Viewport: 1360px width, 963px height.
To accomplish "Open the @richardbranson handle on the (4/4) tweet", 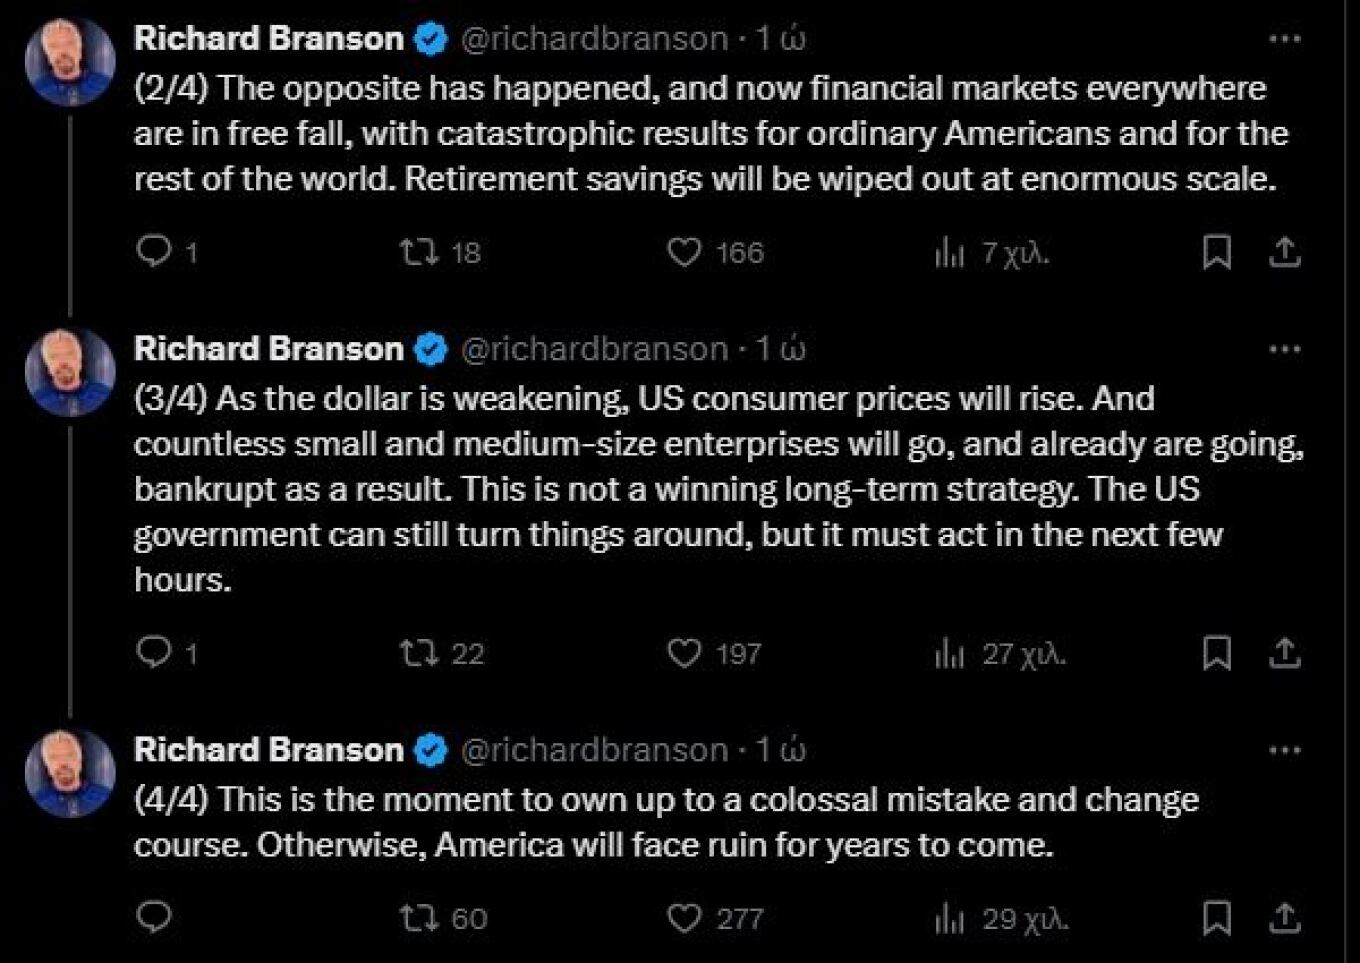I will coord(594,750).
